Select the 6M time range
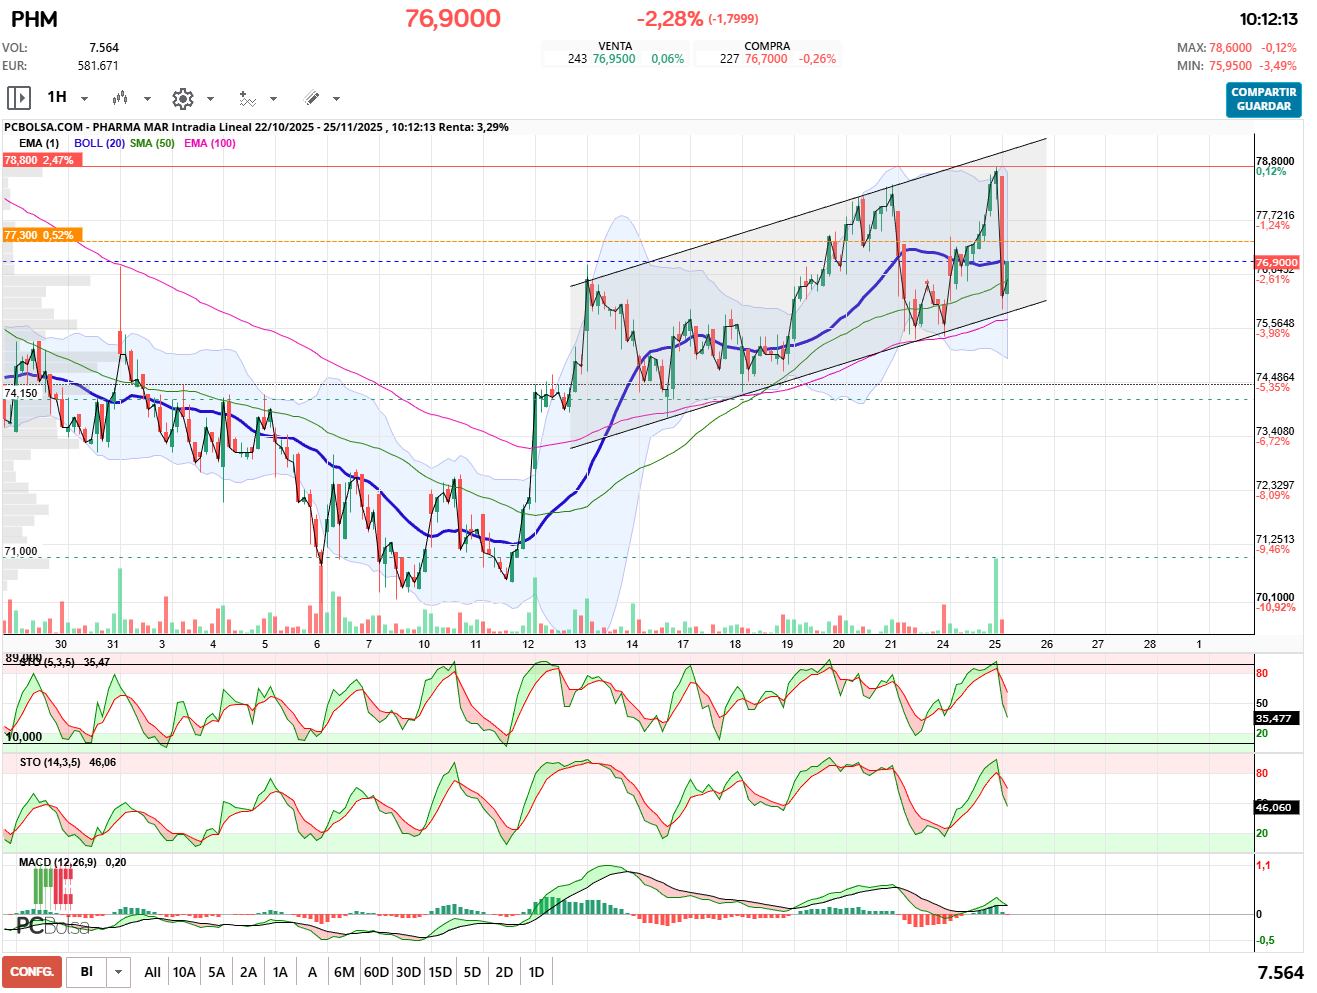The width and height of the screenshot is (1317, 993). click(x=344, y=972)
